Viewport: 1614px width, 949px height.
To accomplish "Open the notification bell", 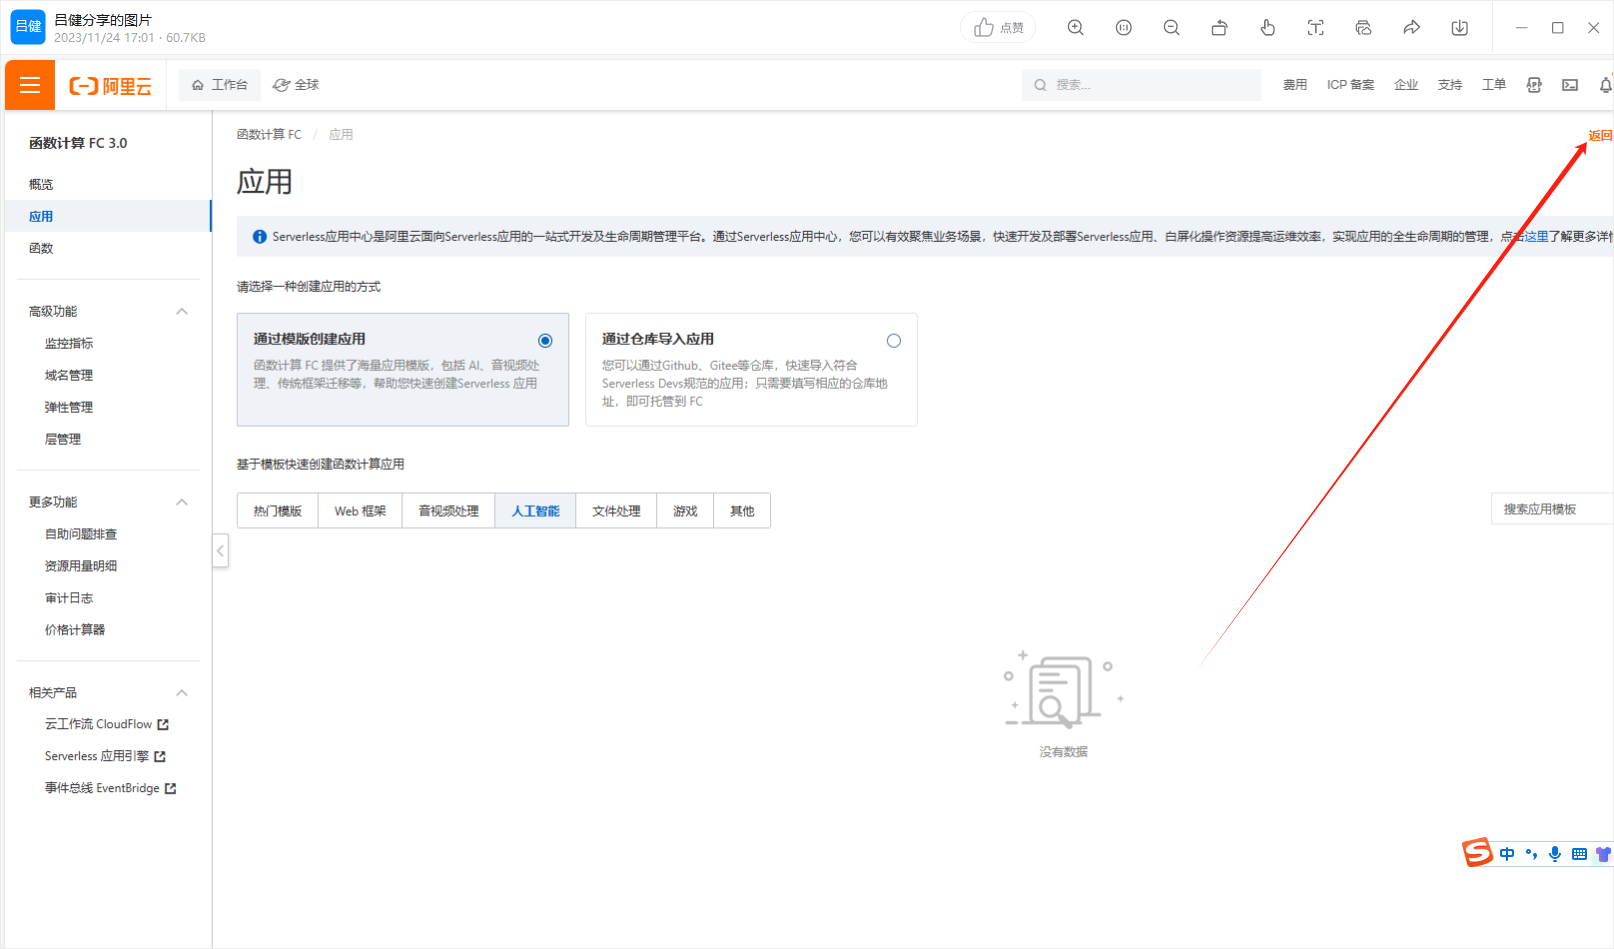I will [x=1606, y=85].
